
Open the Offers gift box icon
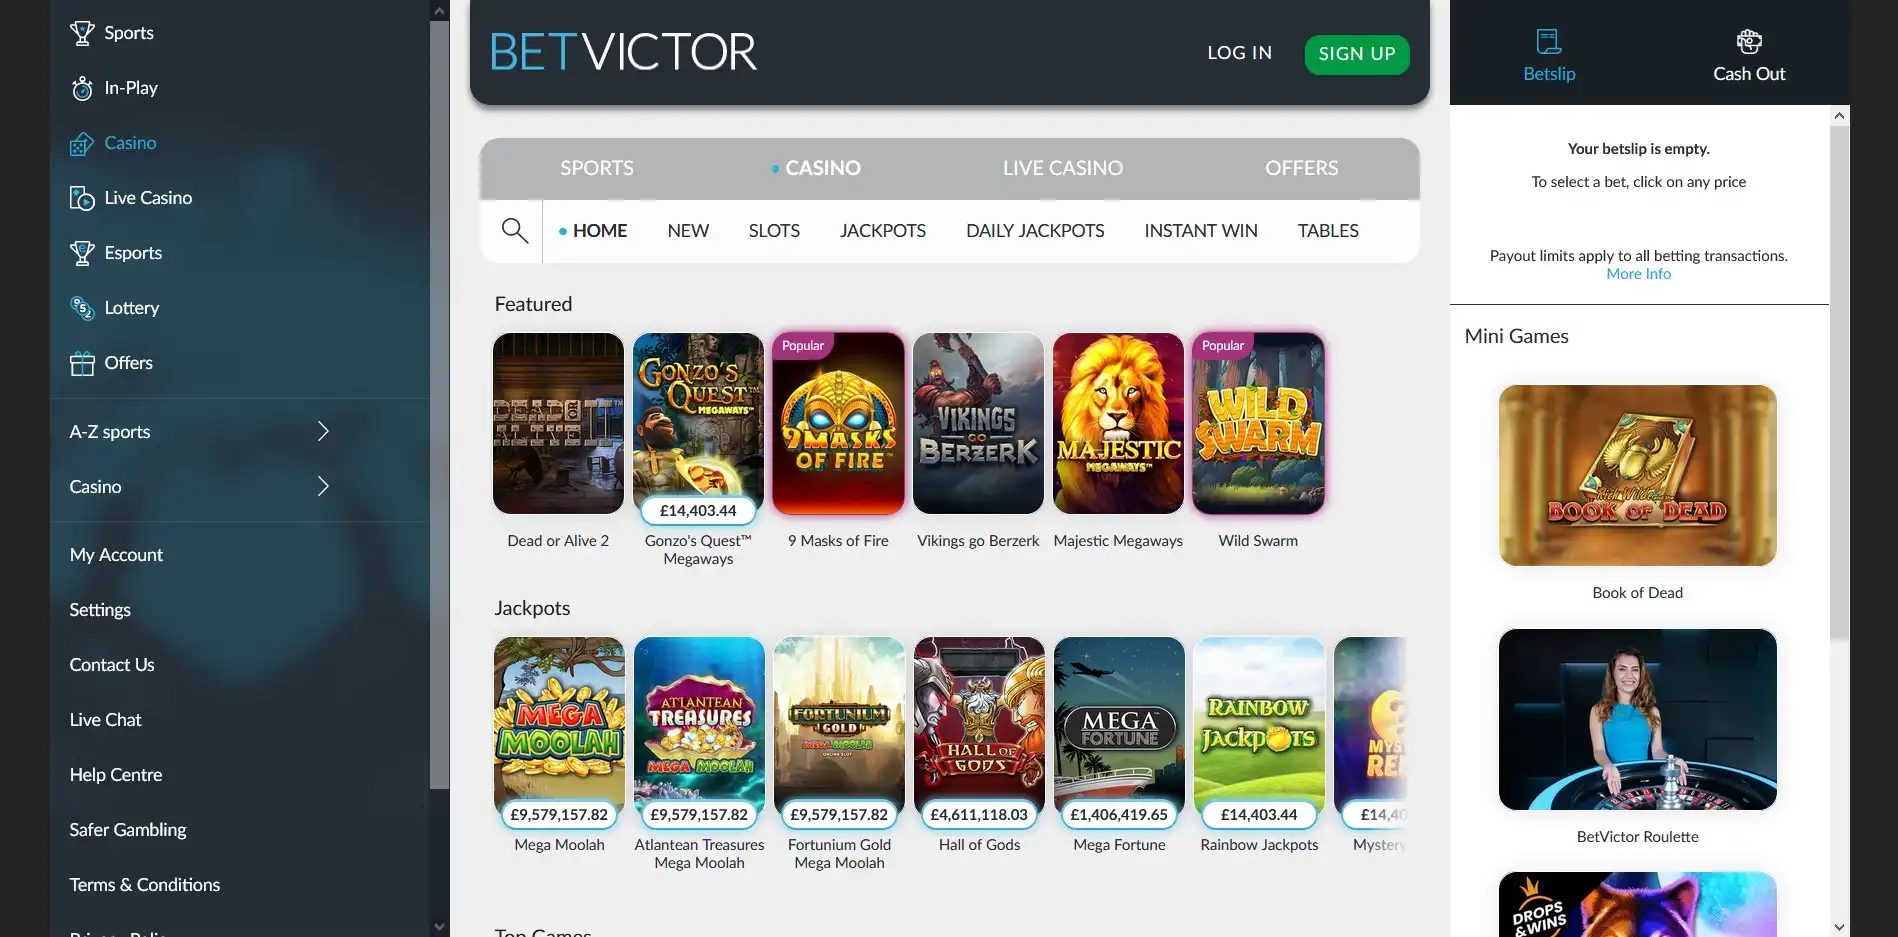pyautogui.click(x=82, y=363)
